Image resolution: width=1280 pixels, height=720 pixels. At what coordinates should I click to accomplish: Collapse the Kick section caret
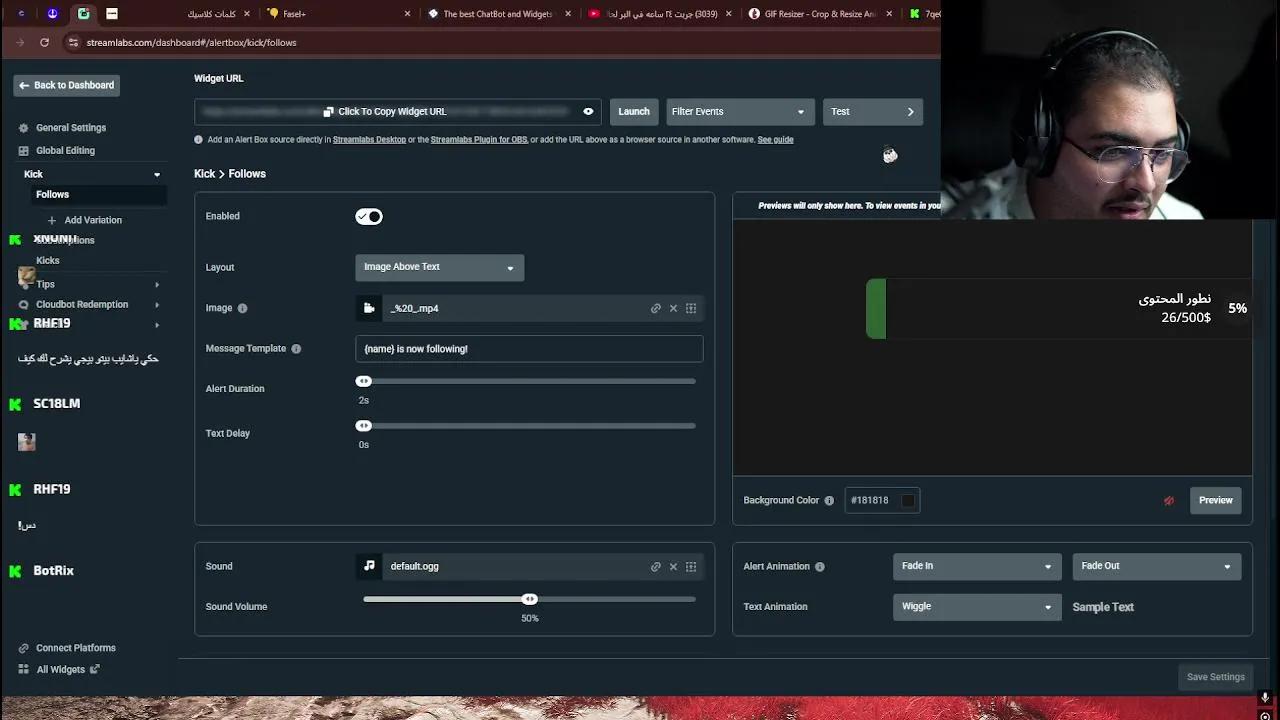[157, 175]
